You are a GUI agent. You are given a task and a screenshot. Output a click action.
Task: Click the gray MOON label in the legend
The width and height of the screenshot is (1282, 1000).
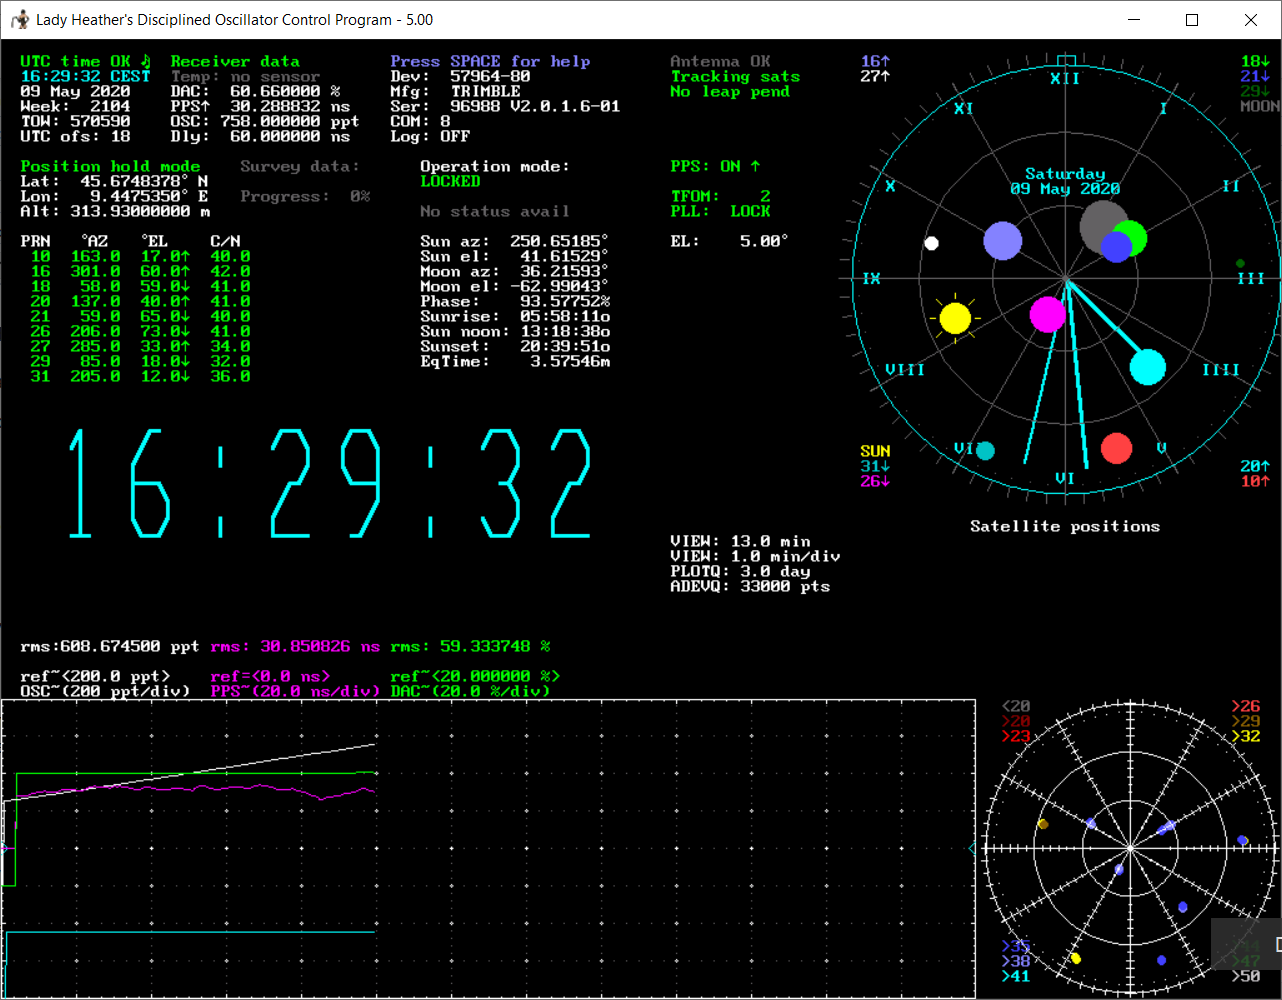click(x=1260, y=107)
